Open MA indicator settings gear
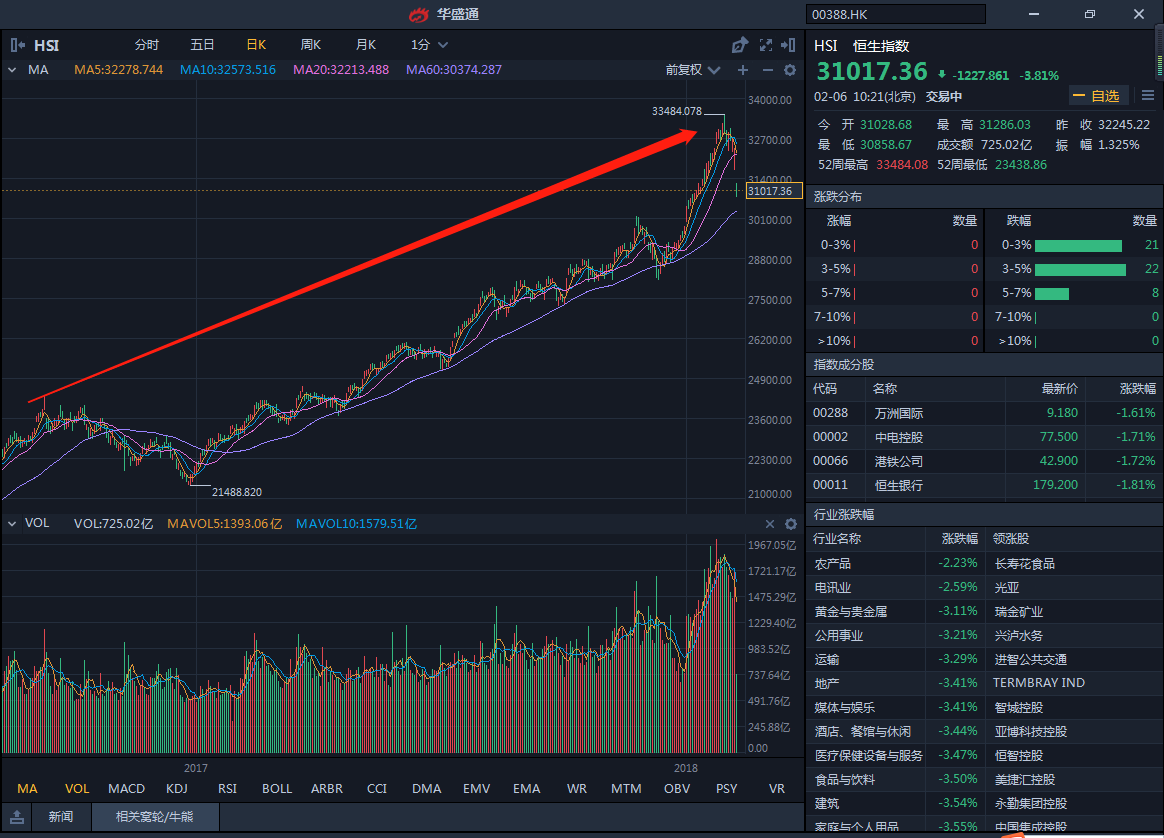The height and width of the screenshot is (838, 1164). (x=790, y=70)
